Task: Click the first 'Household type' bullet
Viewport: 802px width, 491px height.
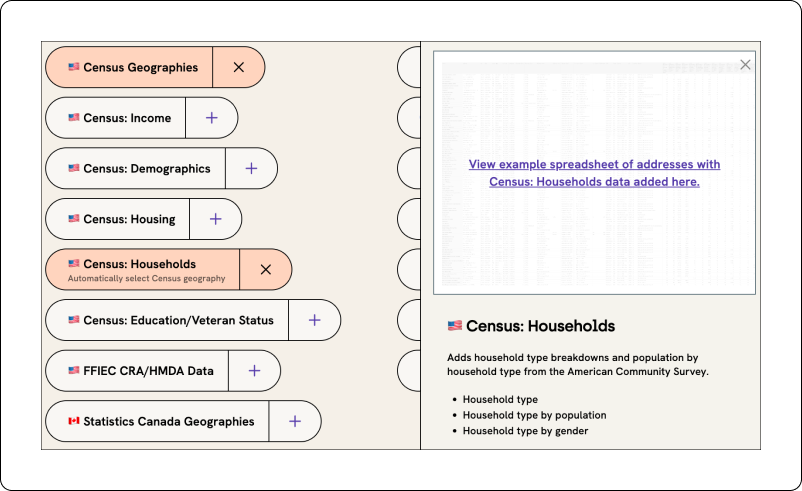Action: click(500, 399)
